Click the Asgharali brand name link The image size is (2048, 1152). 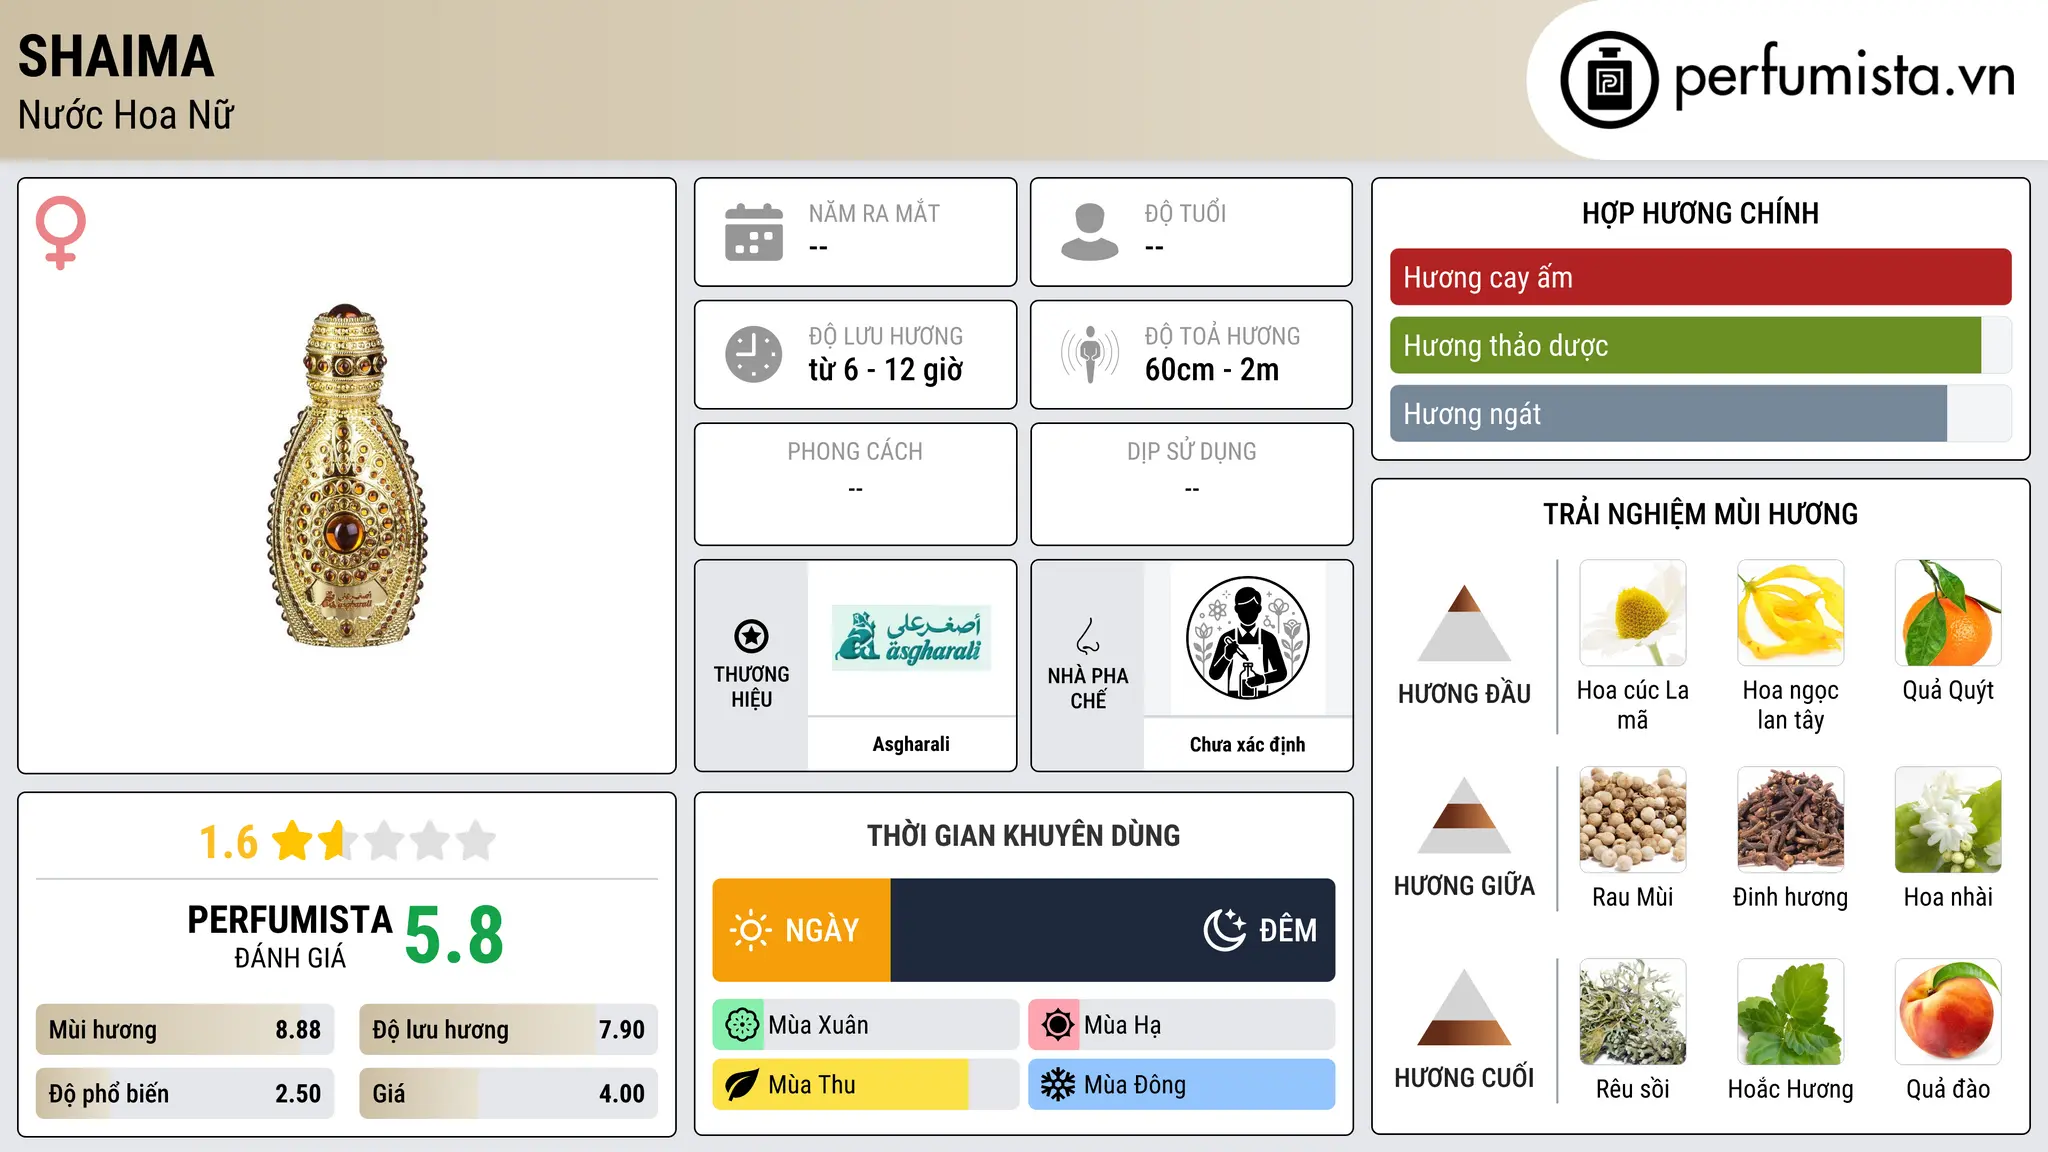(911, 744)
